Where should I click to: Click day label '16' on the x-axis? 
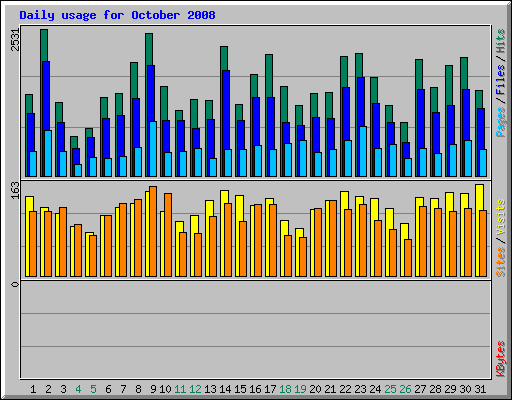coord(255,389)
